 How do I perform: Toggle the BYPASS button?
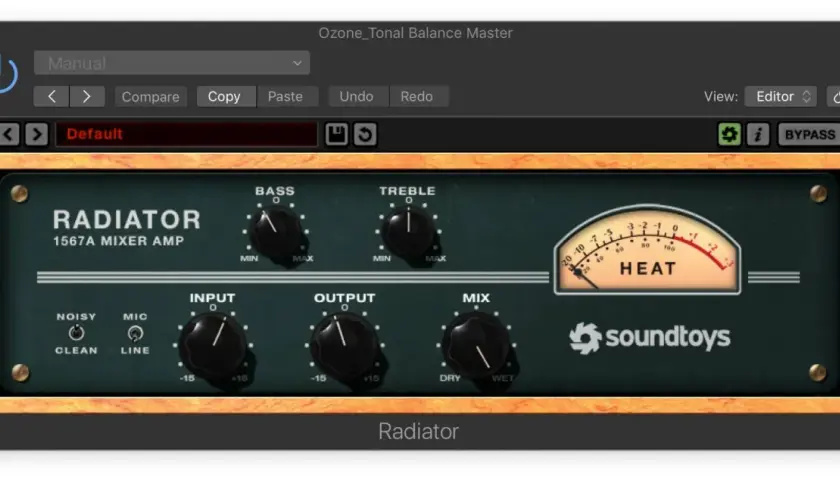(x=809, y=134)
